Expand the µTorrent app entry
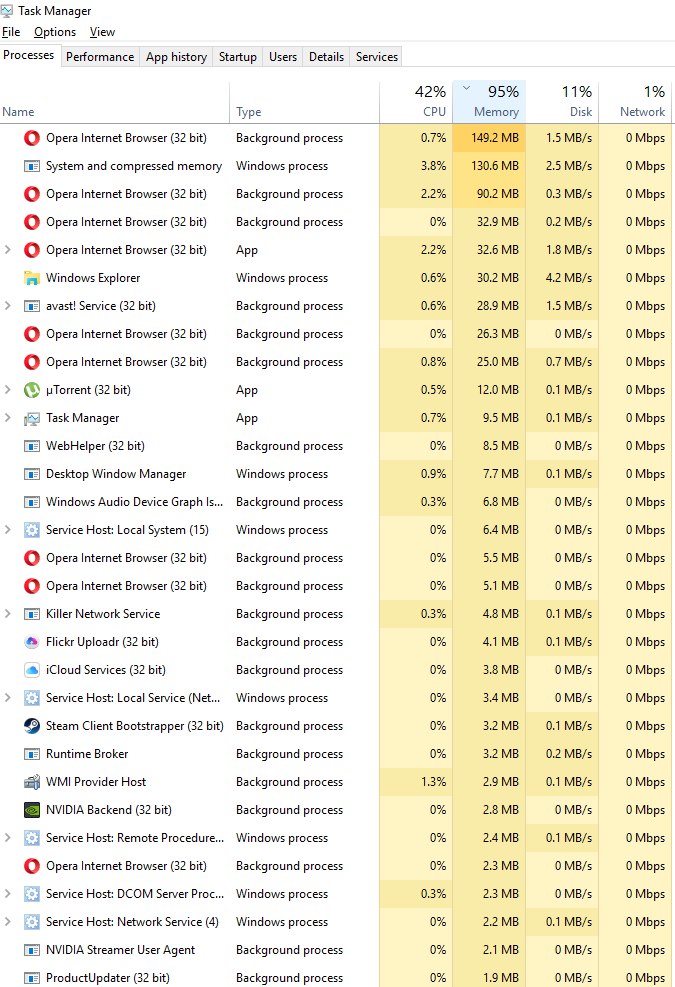The image size is (675, 987). (x=8, y=390)
